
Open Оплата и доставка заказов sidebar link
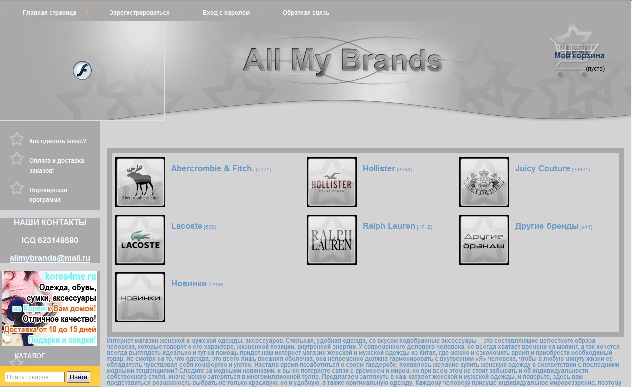pos(57,165)
